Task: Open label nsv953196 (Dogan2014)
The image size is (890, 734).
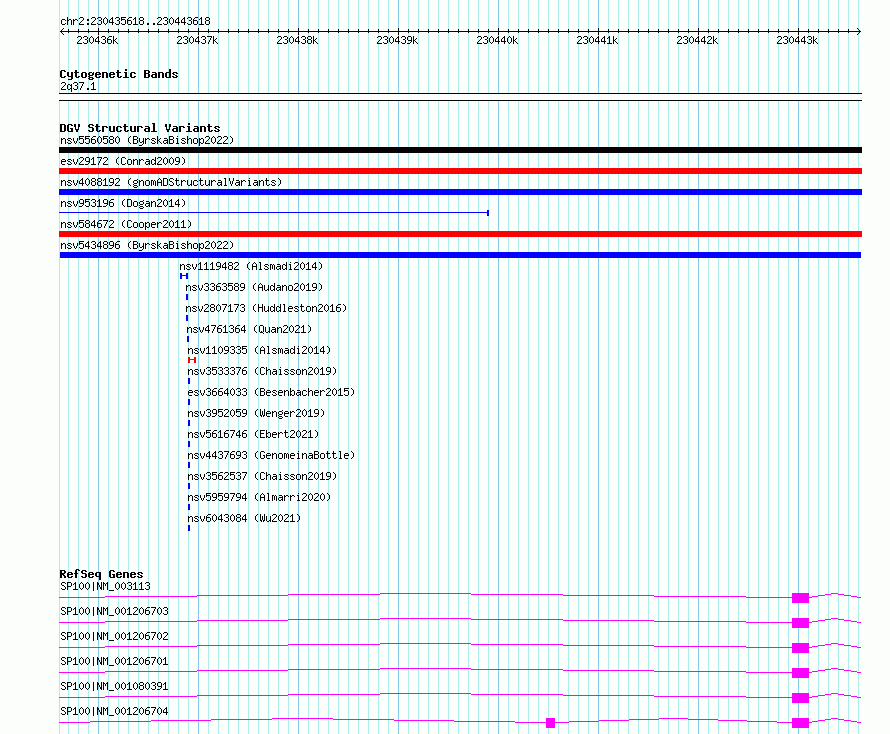Action: click(x=123, y=203)
